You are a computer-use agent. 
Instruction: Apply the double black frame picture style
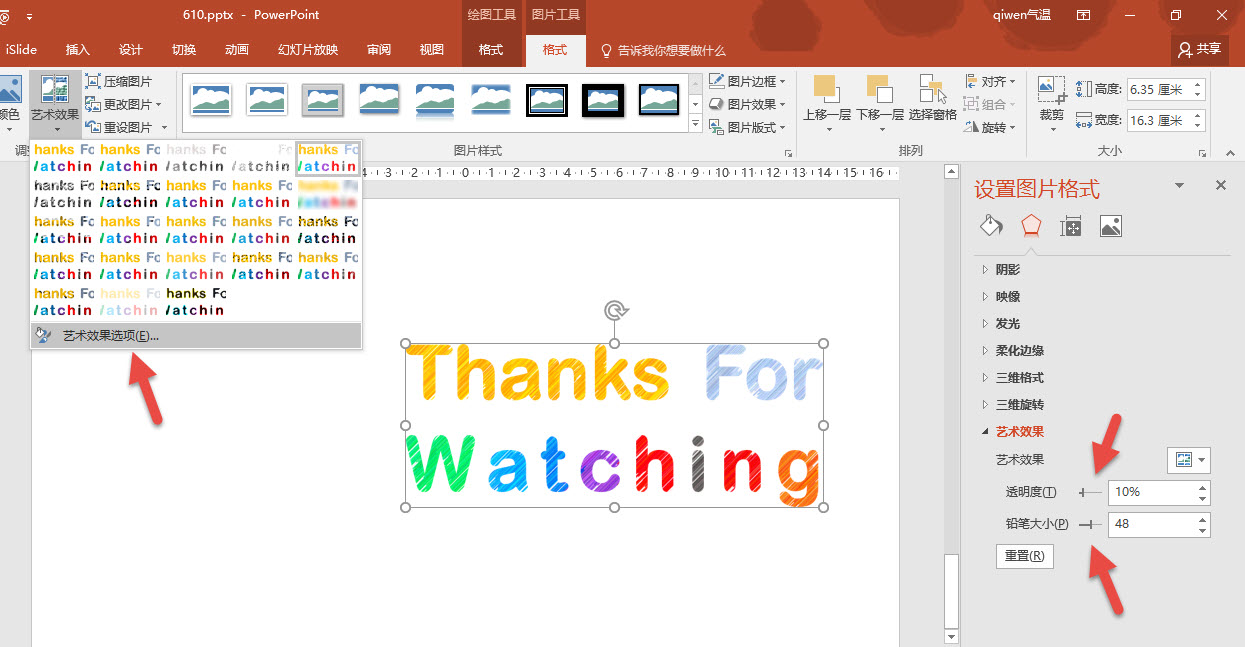(x=547, y=99)
